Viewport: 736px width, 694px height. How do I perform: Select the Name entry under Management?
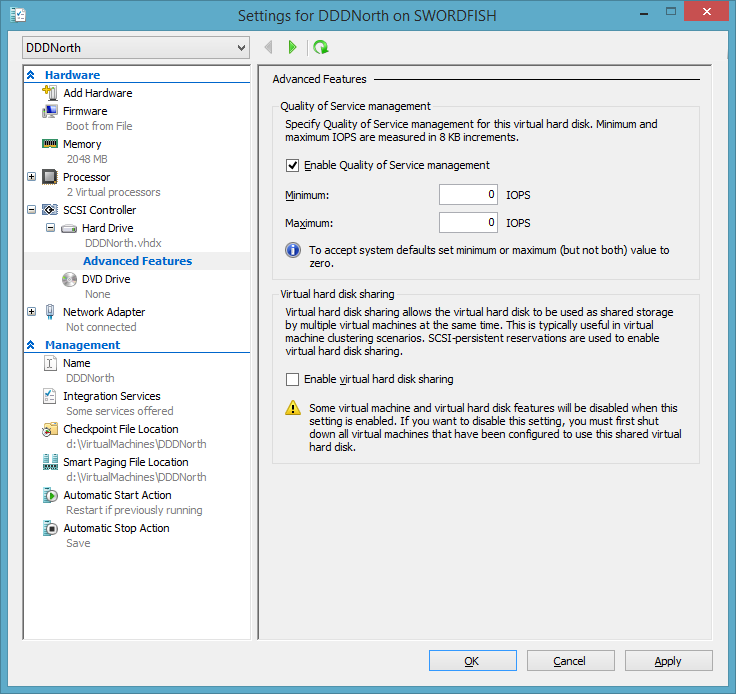[x=77, y=363]
